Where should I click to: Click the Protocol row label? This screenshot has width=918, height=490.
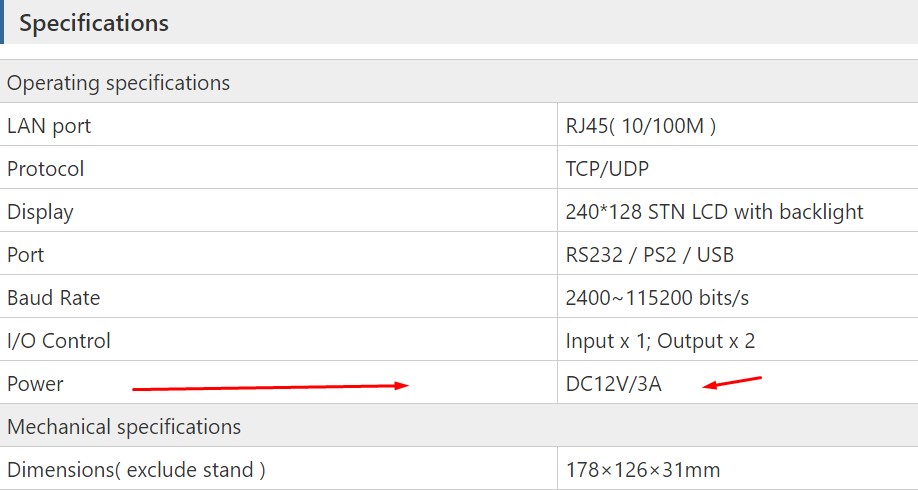[46, 169]
